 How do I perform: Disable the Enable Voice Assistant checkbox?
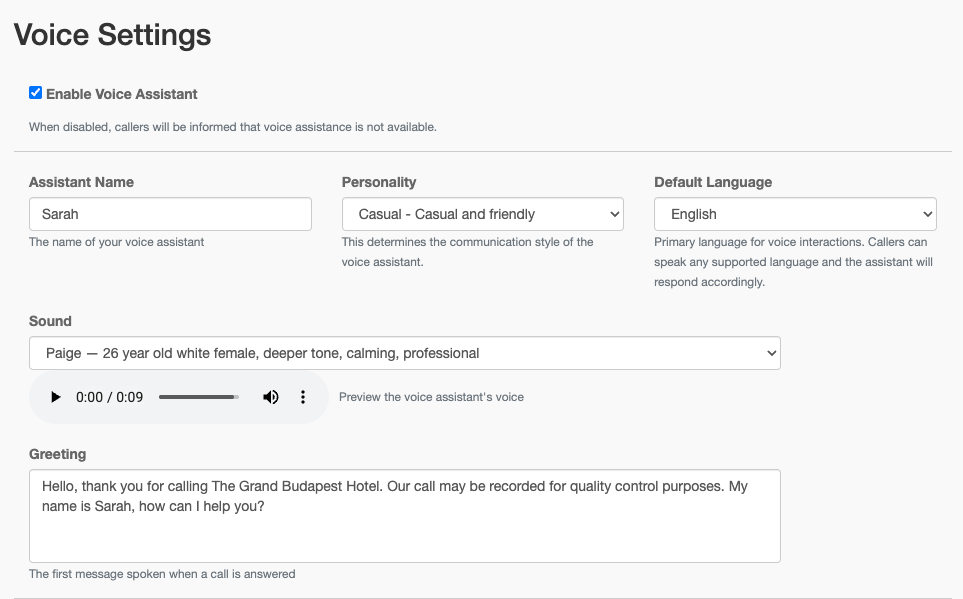tap(36, 93)
